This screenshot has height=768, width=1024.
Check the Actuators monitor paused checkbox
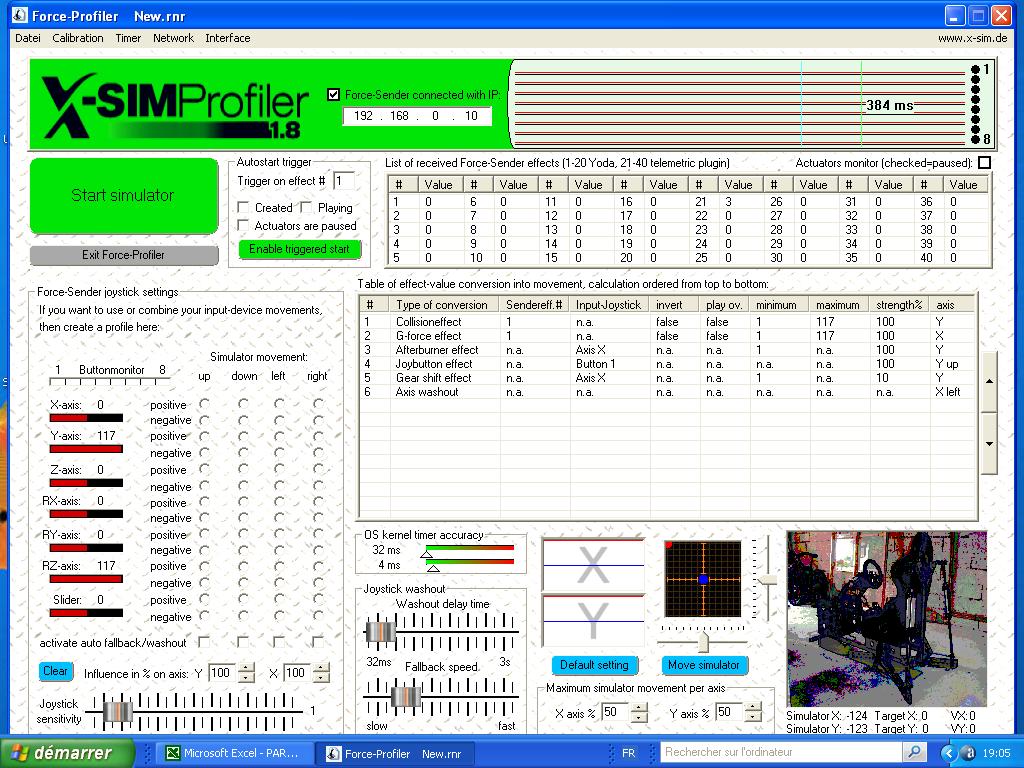pos(984,162)
